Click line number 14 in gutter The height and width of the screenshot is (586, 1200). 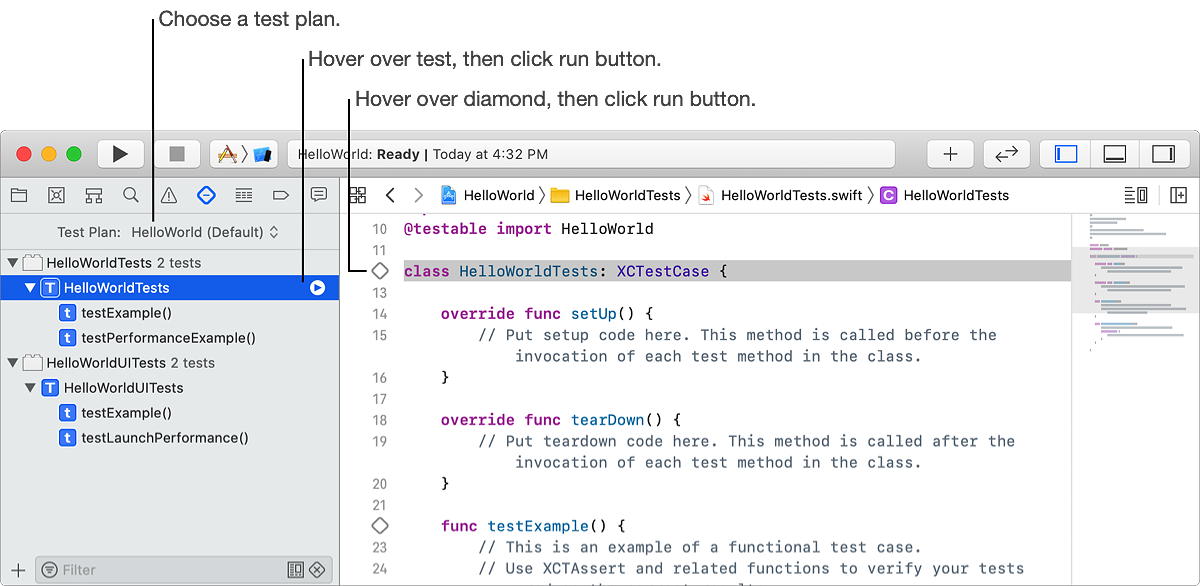379,314
